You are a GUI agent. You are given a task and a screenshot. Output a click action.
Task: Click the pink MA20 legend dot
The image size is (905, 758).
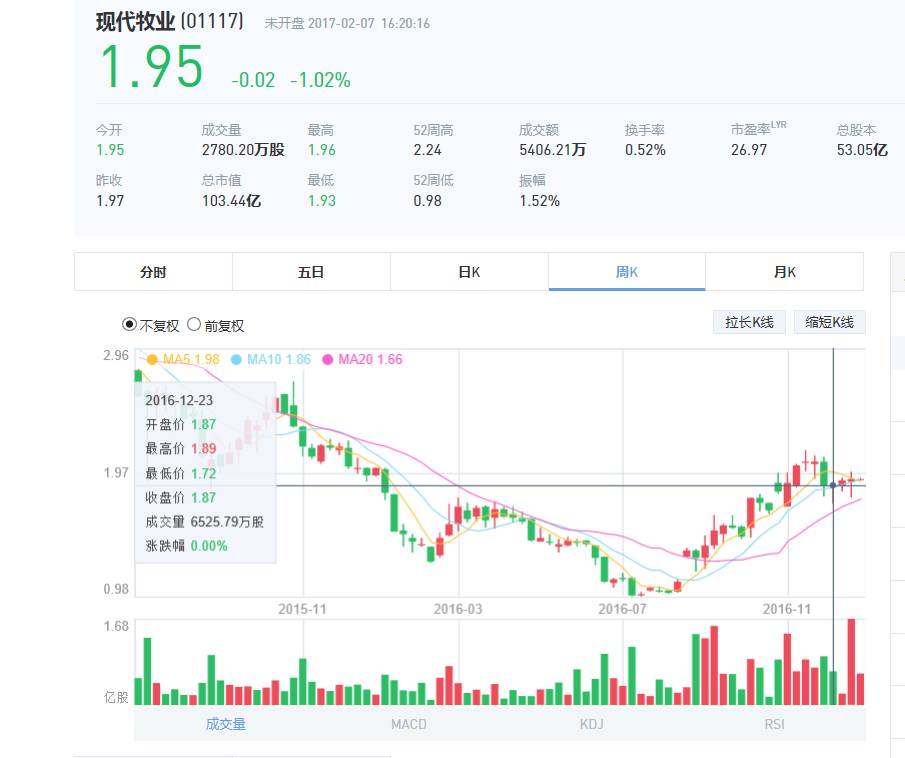click(x=327, y=359)
